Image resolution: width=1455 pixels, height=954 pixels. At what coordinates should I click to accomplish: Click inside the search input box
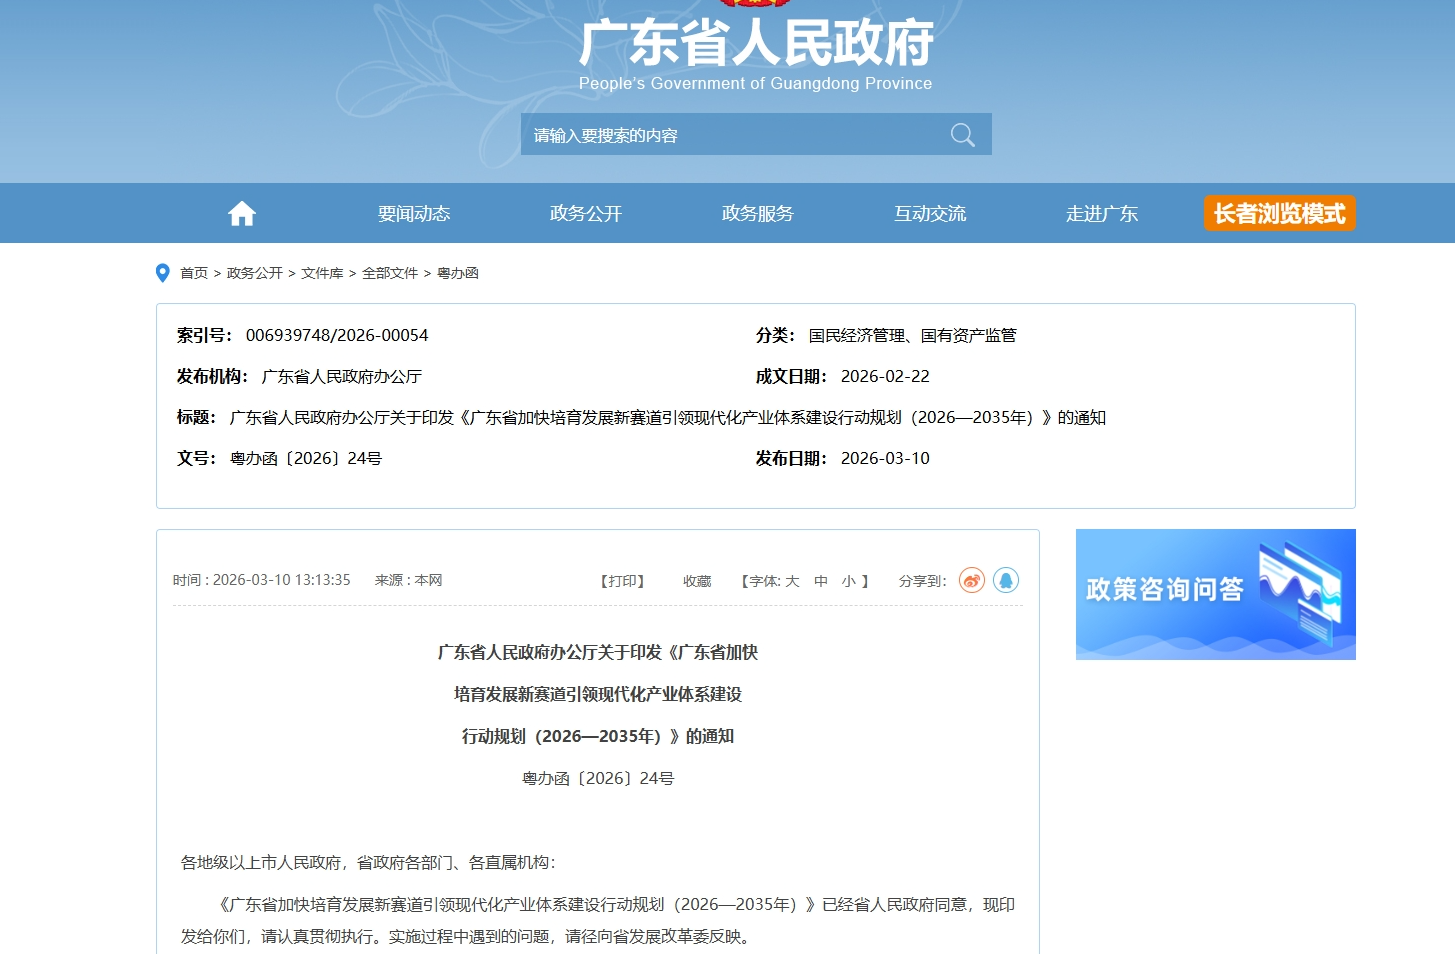[x=700, y=133]
